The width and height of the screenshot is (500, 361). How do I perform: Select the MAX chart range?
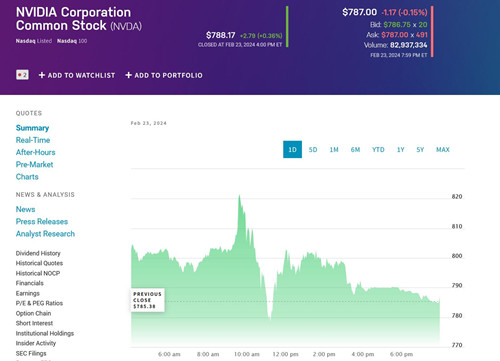click(x=443, y=150)
